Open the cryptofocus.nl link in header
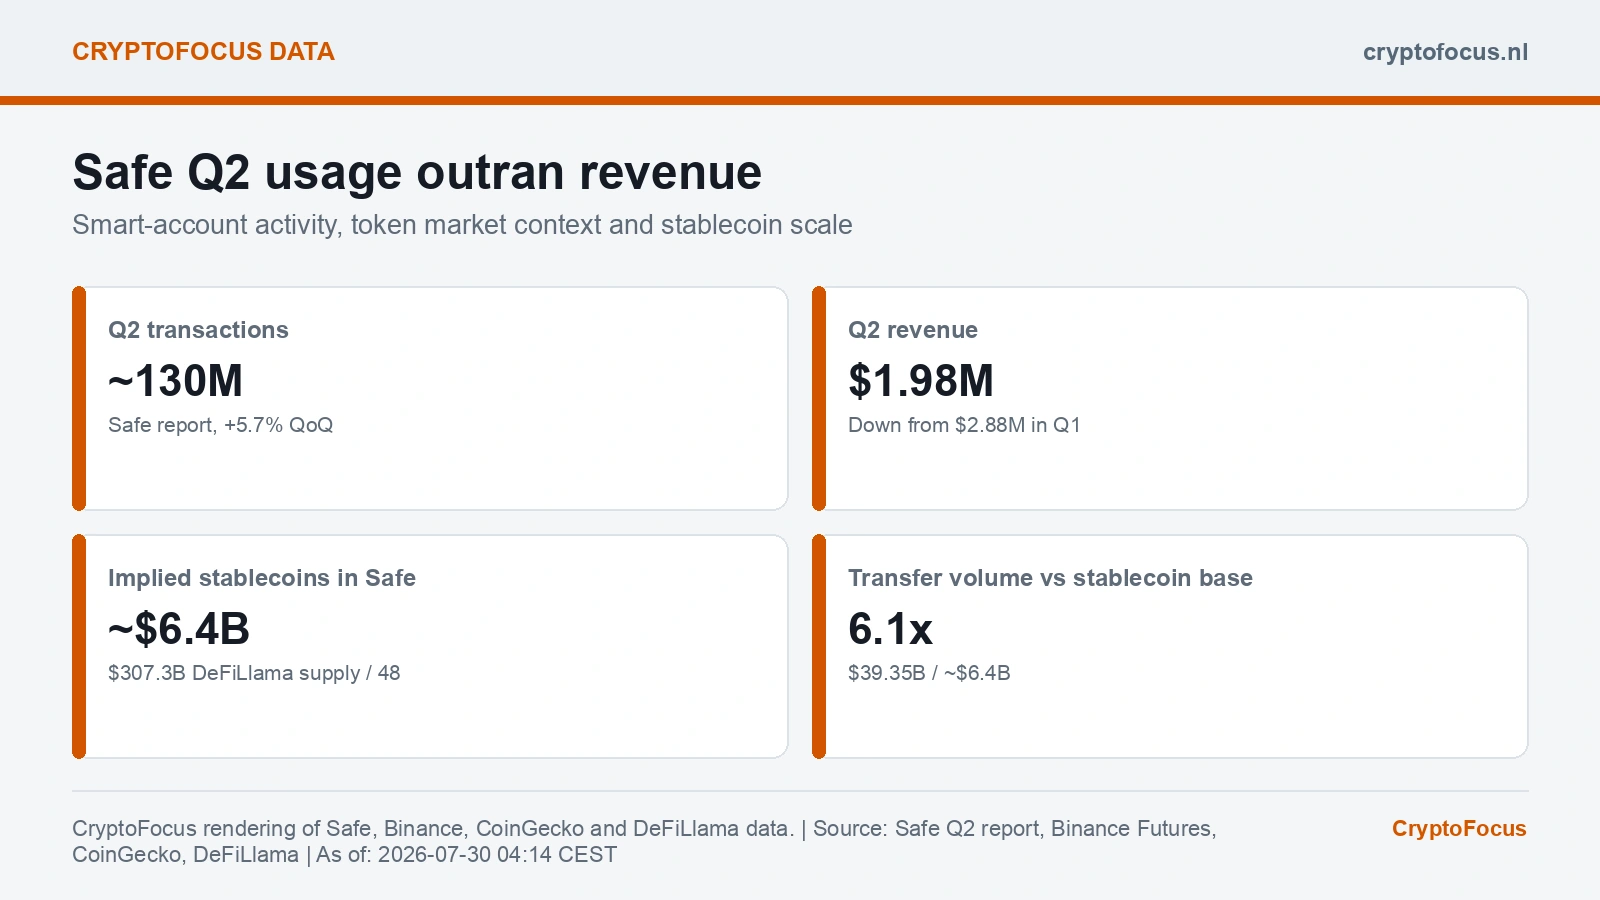The height and width of the screenshot is (900, 1600). [x=1445, y=52]
